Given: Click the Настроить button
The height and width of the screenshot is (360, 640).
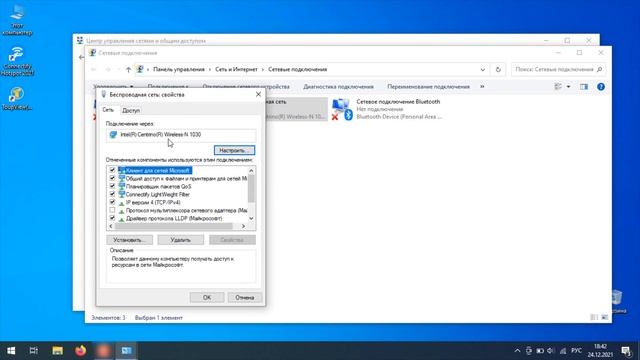Looking at the screenshot, I should click(234, 150).
